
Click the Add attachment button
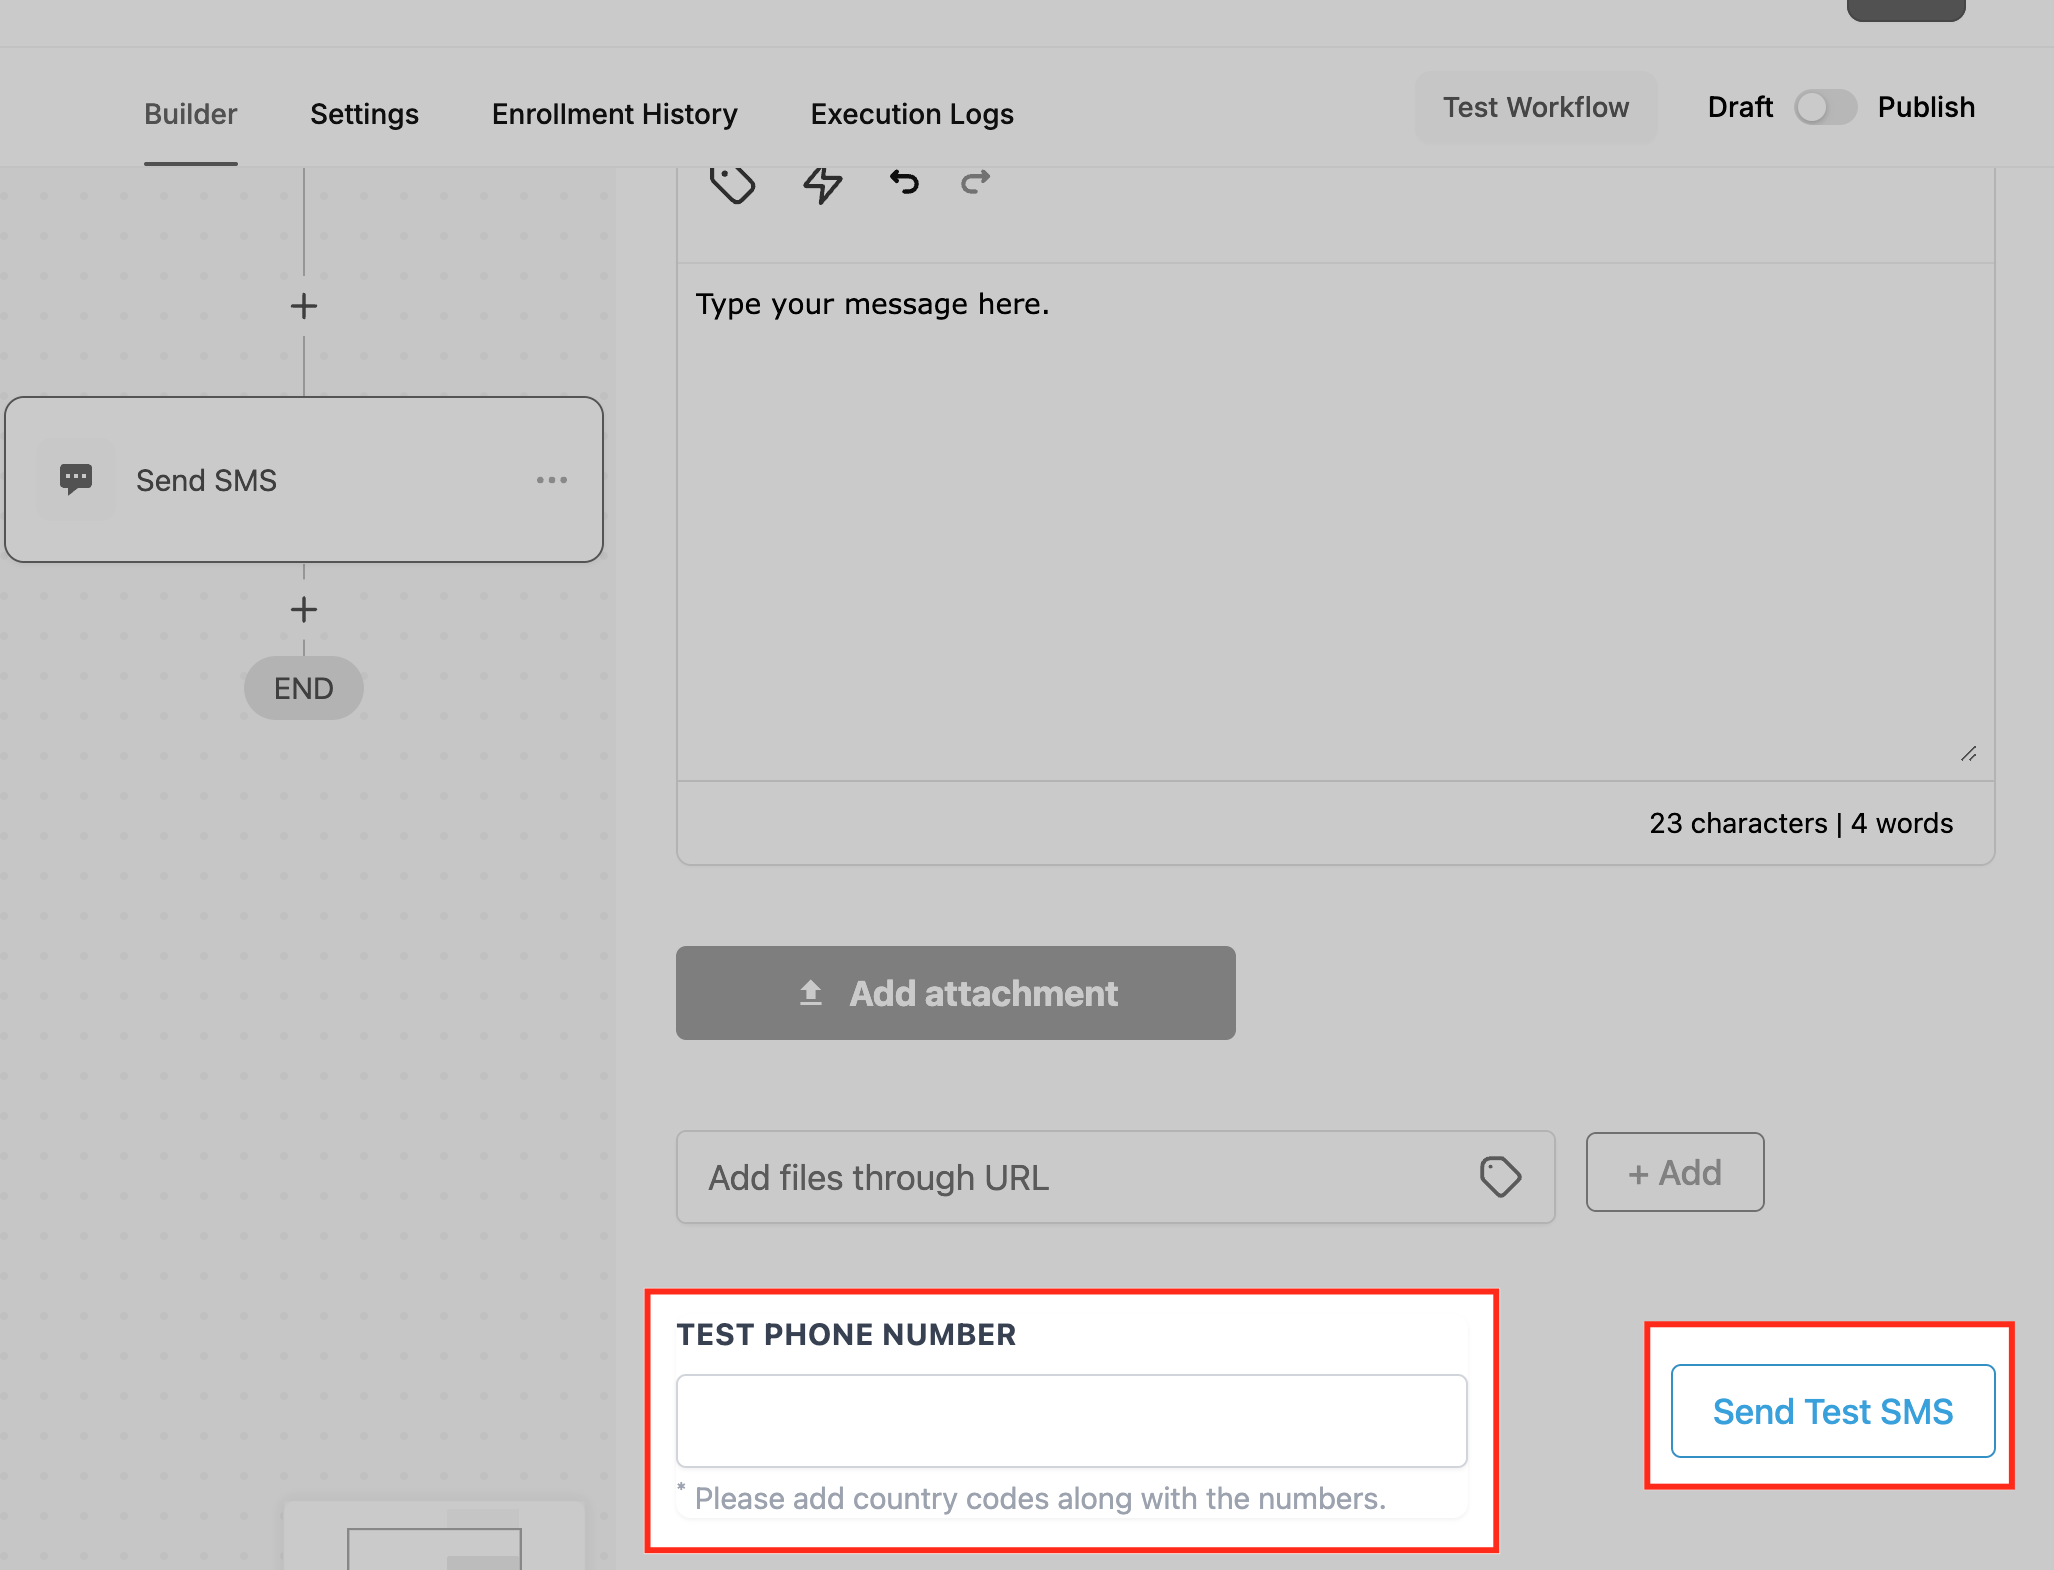[x=955, y=993]
